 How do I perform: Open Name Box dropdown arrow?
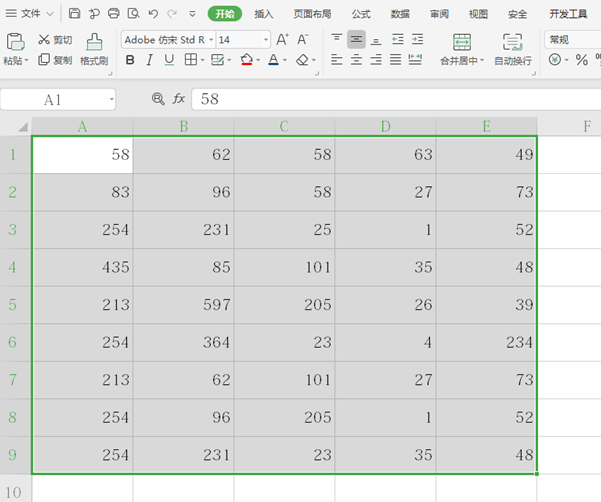coord(111,99)
